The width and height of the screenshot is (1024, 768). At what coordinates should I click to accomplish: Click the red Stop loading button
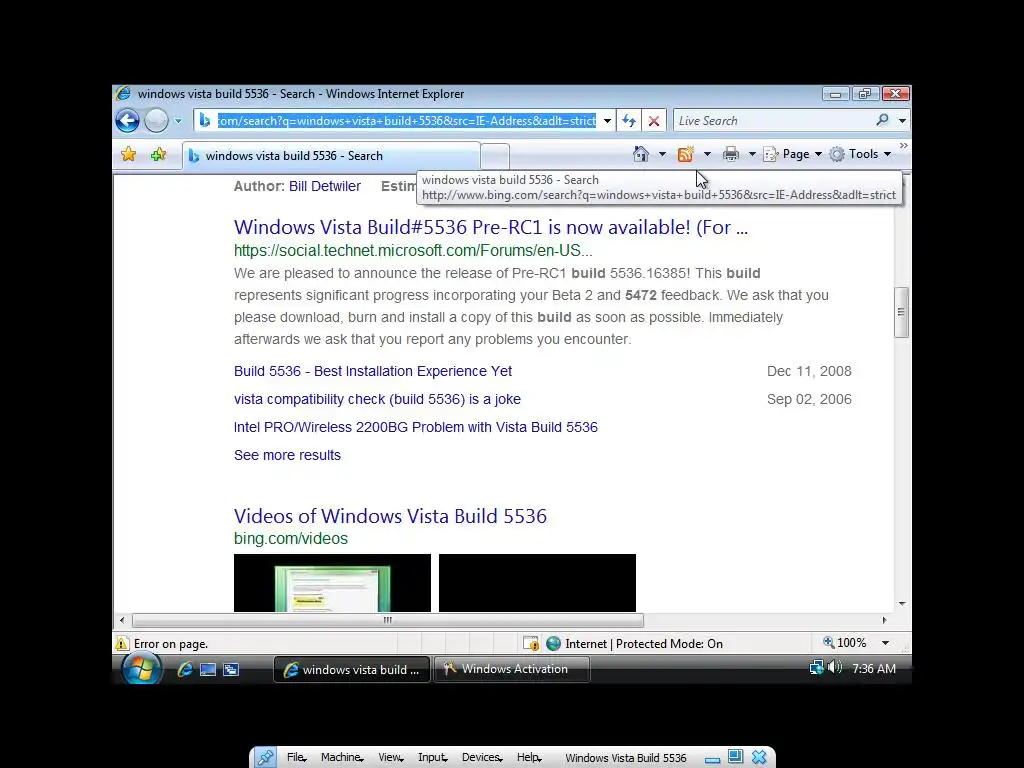[654, 121]
